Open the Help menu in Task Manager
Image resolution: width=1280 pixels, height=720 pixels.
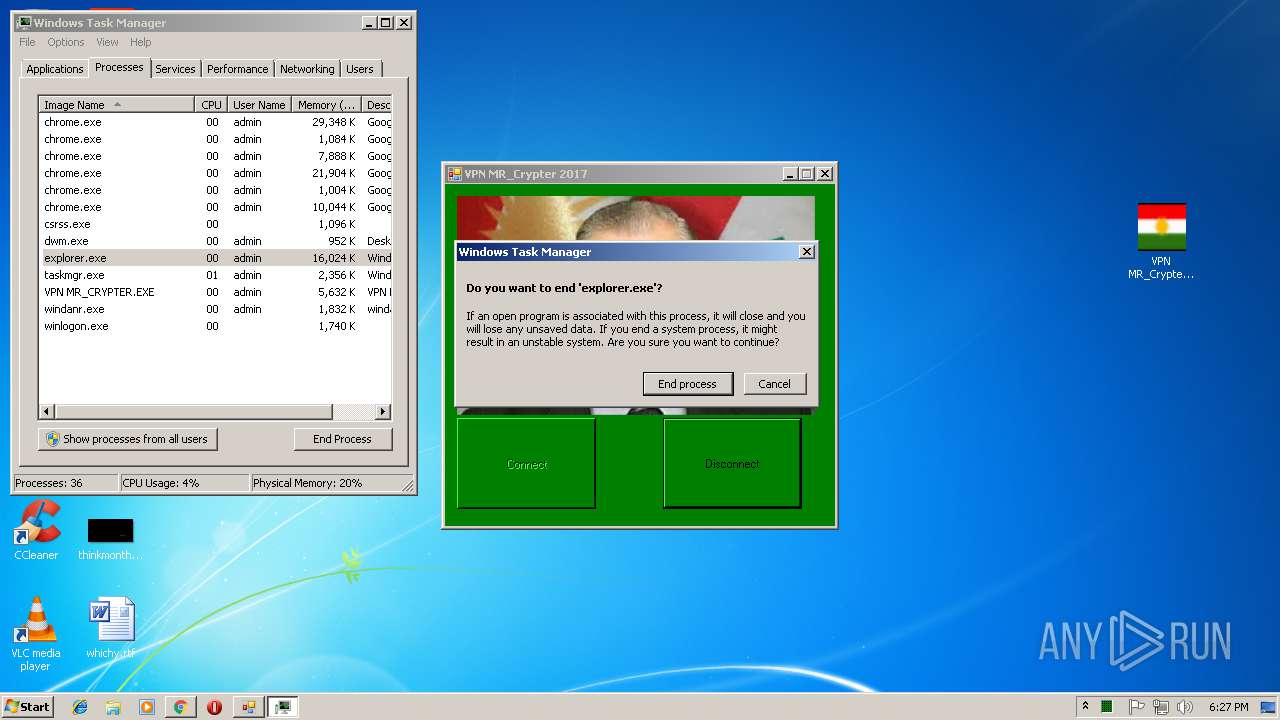point(141,42)
